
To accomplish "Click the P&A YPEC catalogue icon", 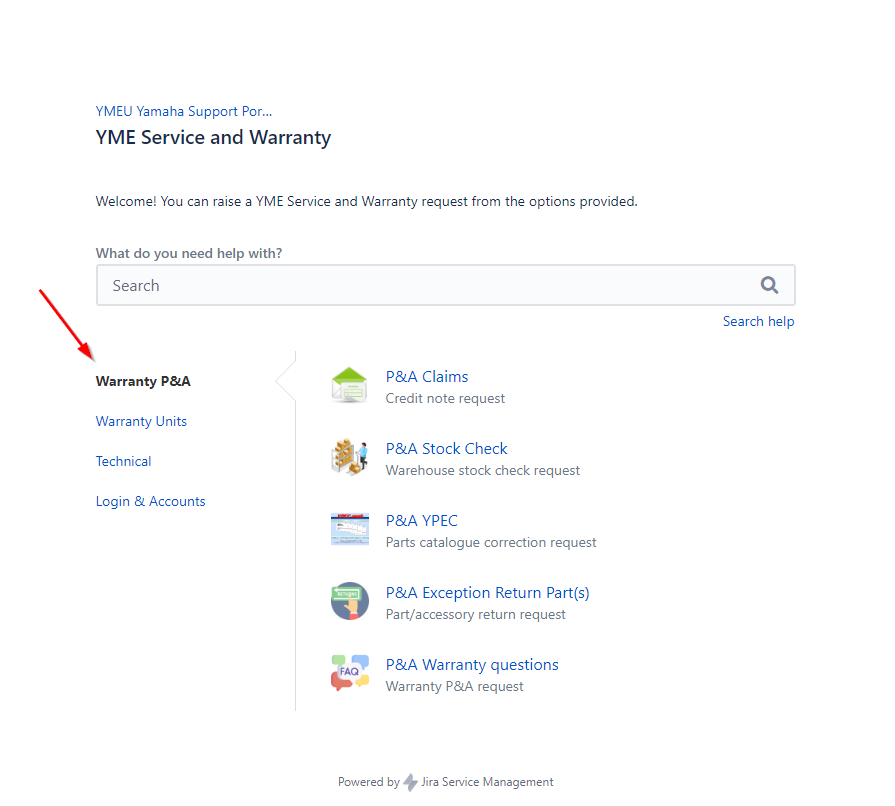I will point(349,529).
